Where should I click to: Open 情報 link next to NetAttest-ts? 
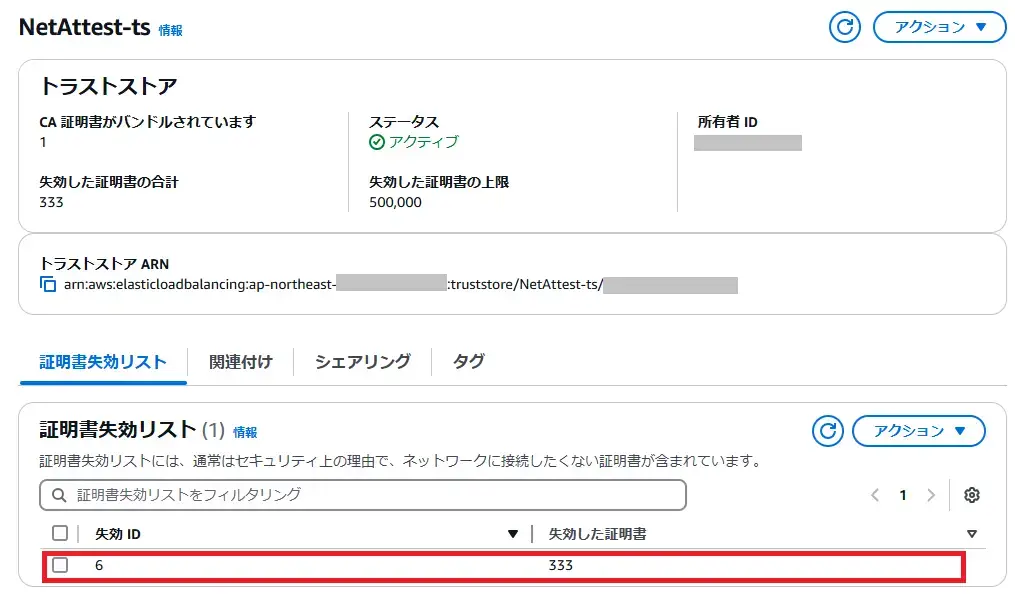point(170,30)
